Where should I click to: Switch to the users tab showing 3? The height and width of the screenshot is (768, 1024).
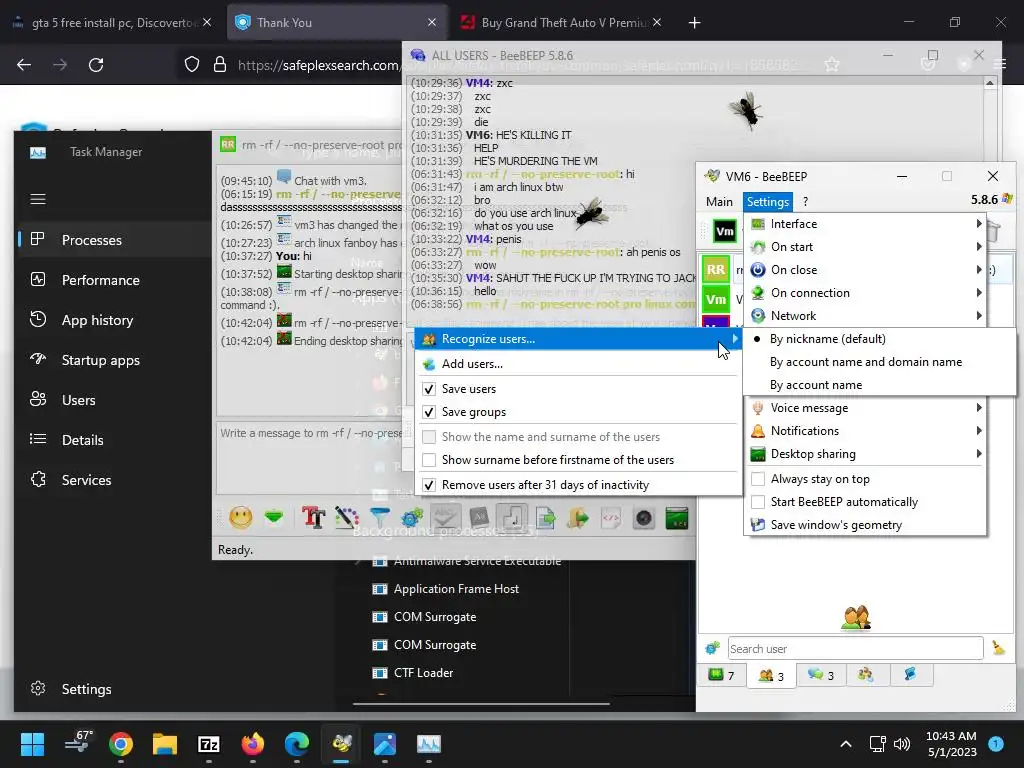click(x=771, y=675)
